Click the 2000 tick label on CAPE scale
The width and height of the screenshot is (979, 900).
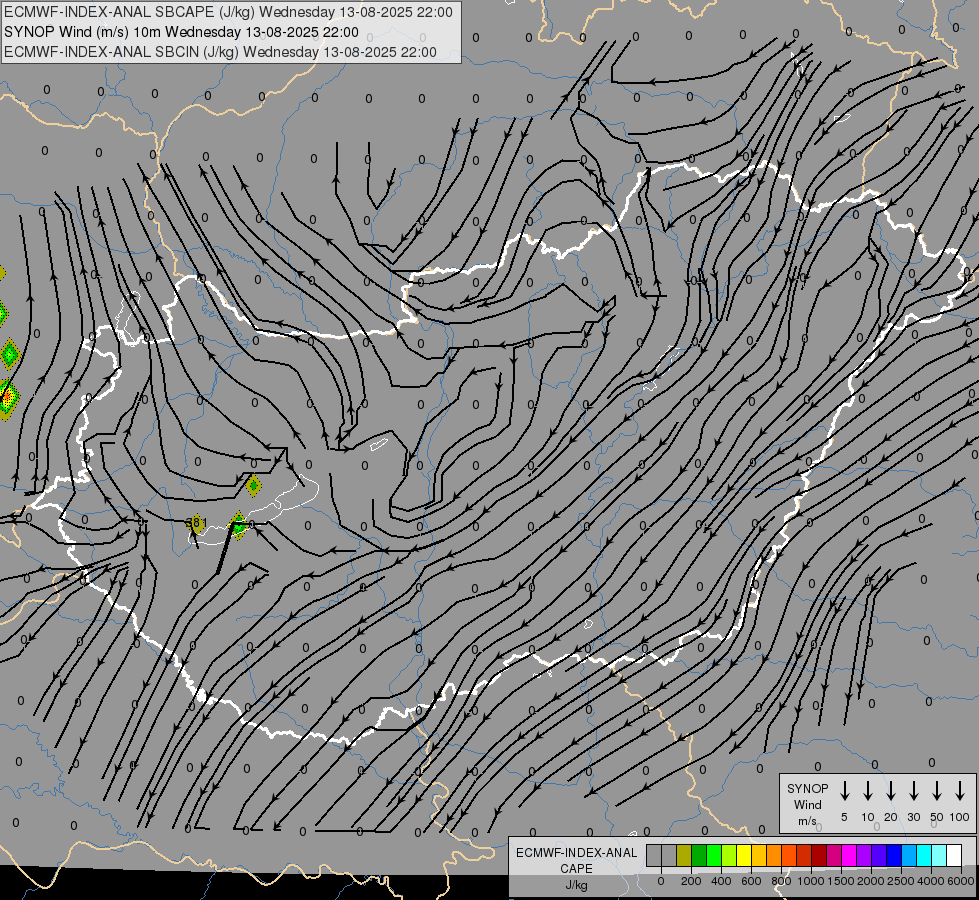tap(870, 881)
